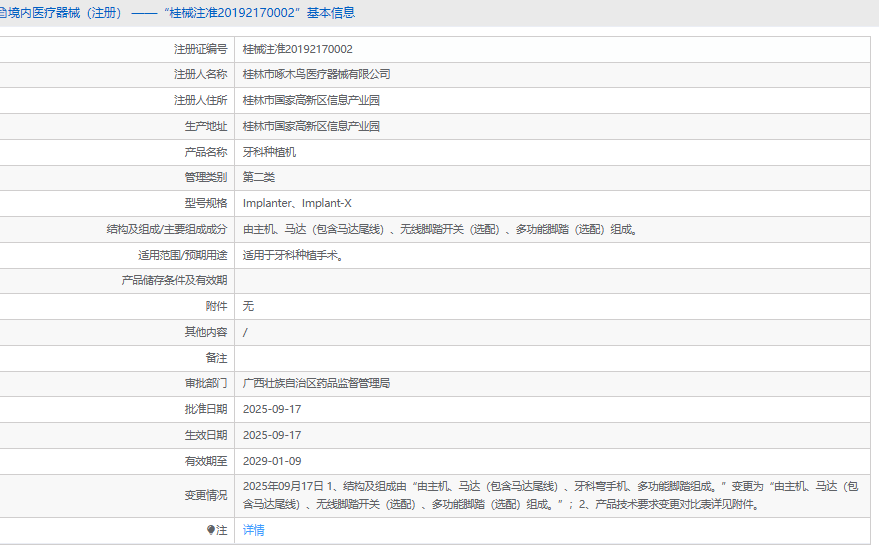Click the 批准日期 value 2025-09-17
Image resolution: width=879 pixels, height=545 pixels.
pos(272,409)
